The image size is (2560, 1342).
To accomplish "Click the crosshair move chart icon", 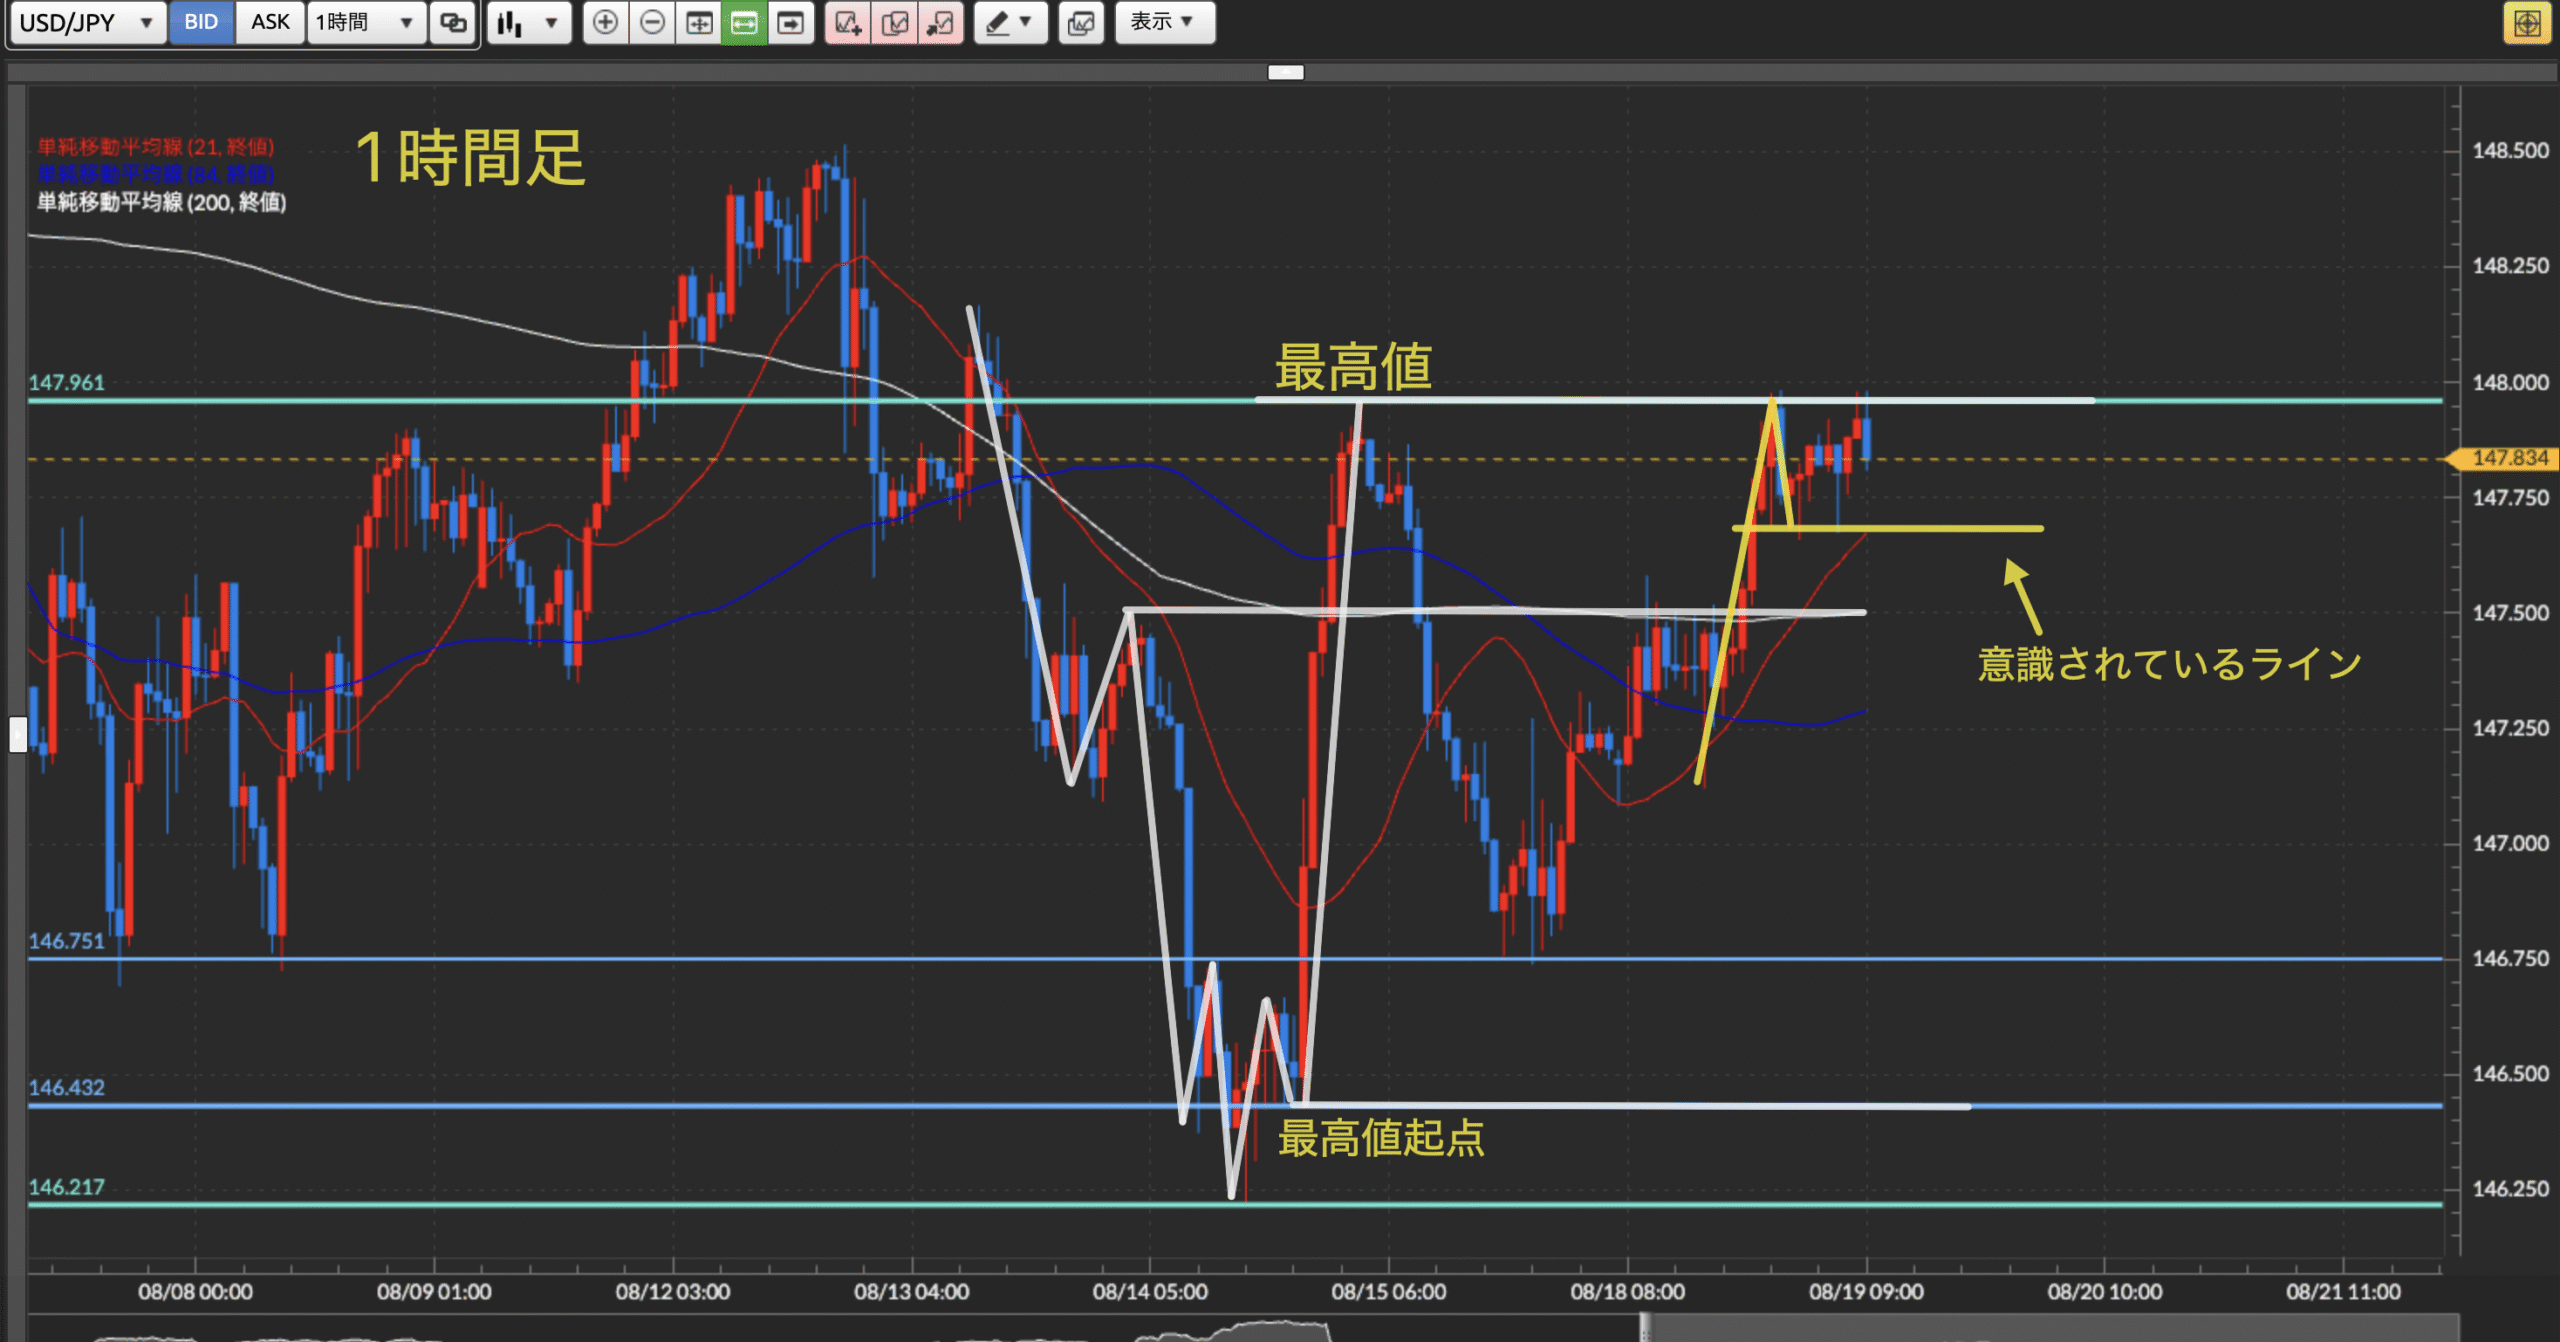I will [699, 22].
